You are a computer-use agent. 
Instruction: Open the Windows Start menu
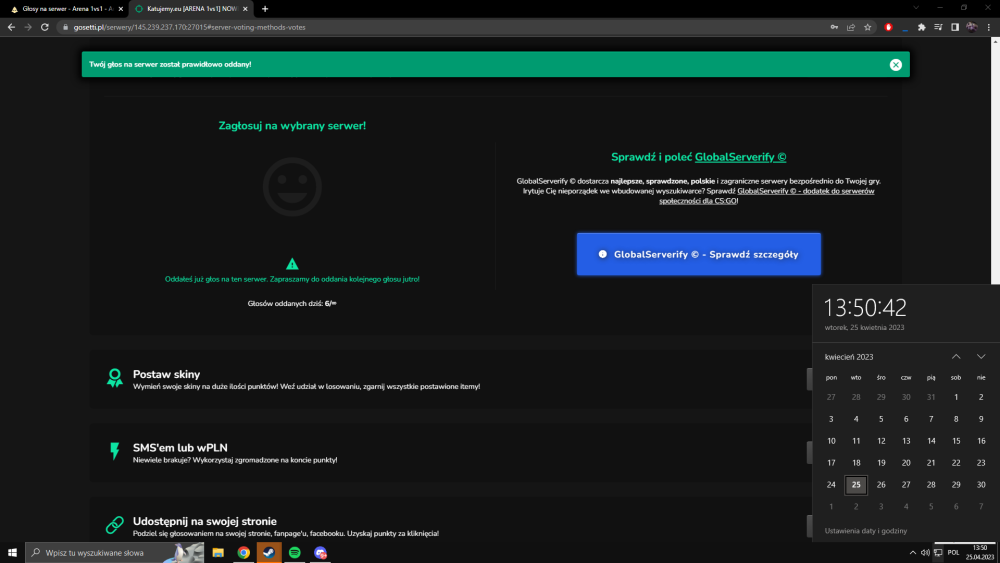[12, 552]
